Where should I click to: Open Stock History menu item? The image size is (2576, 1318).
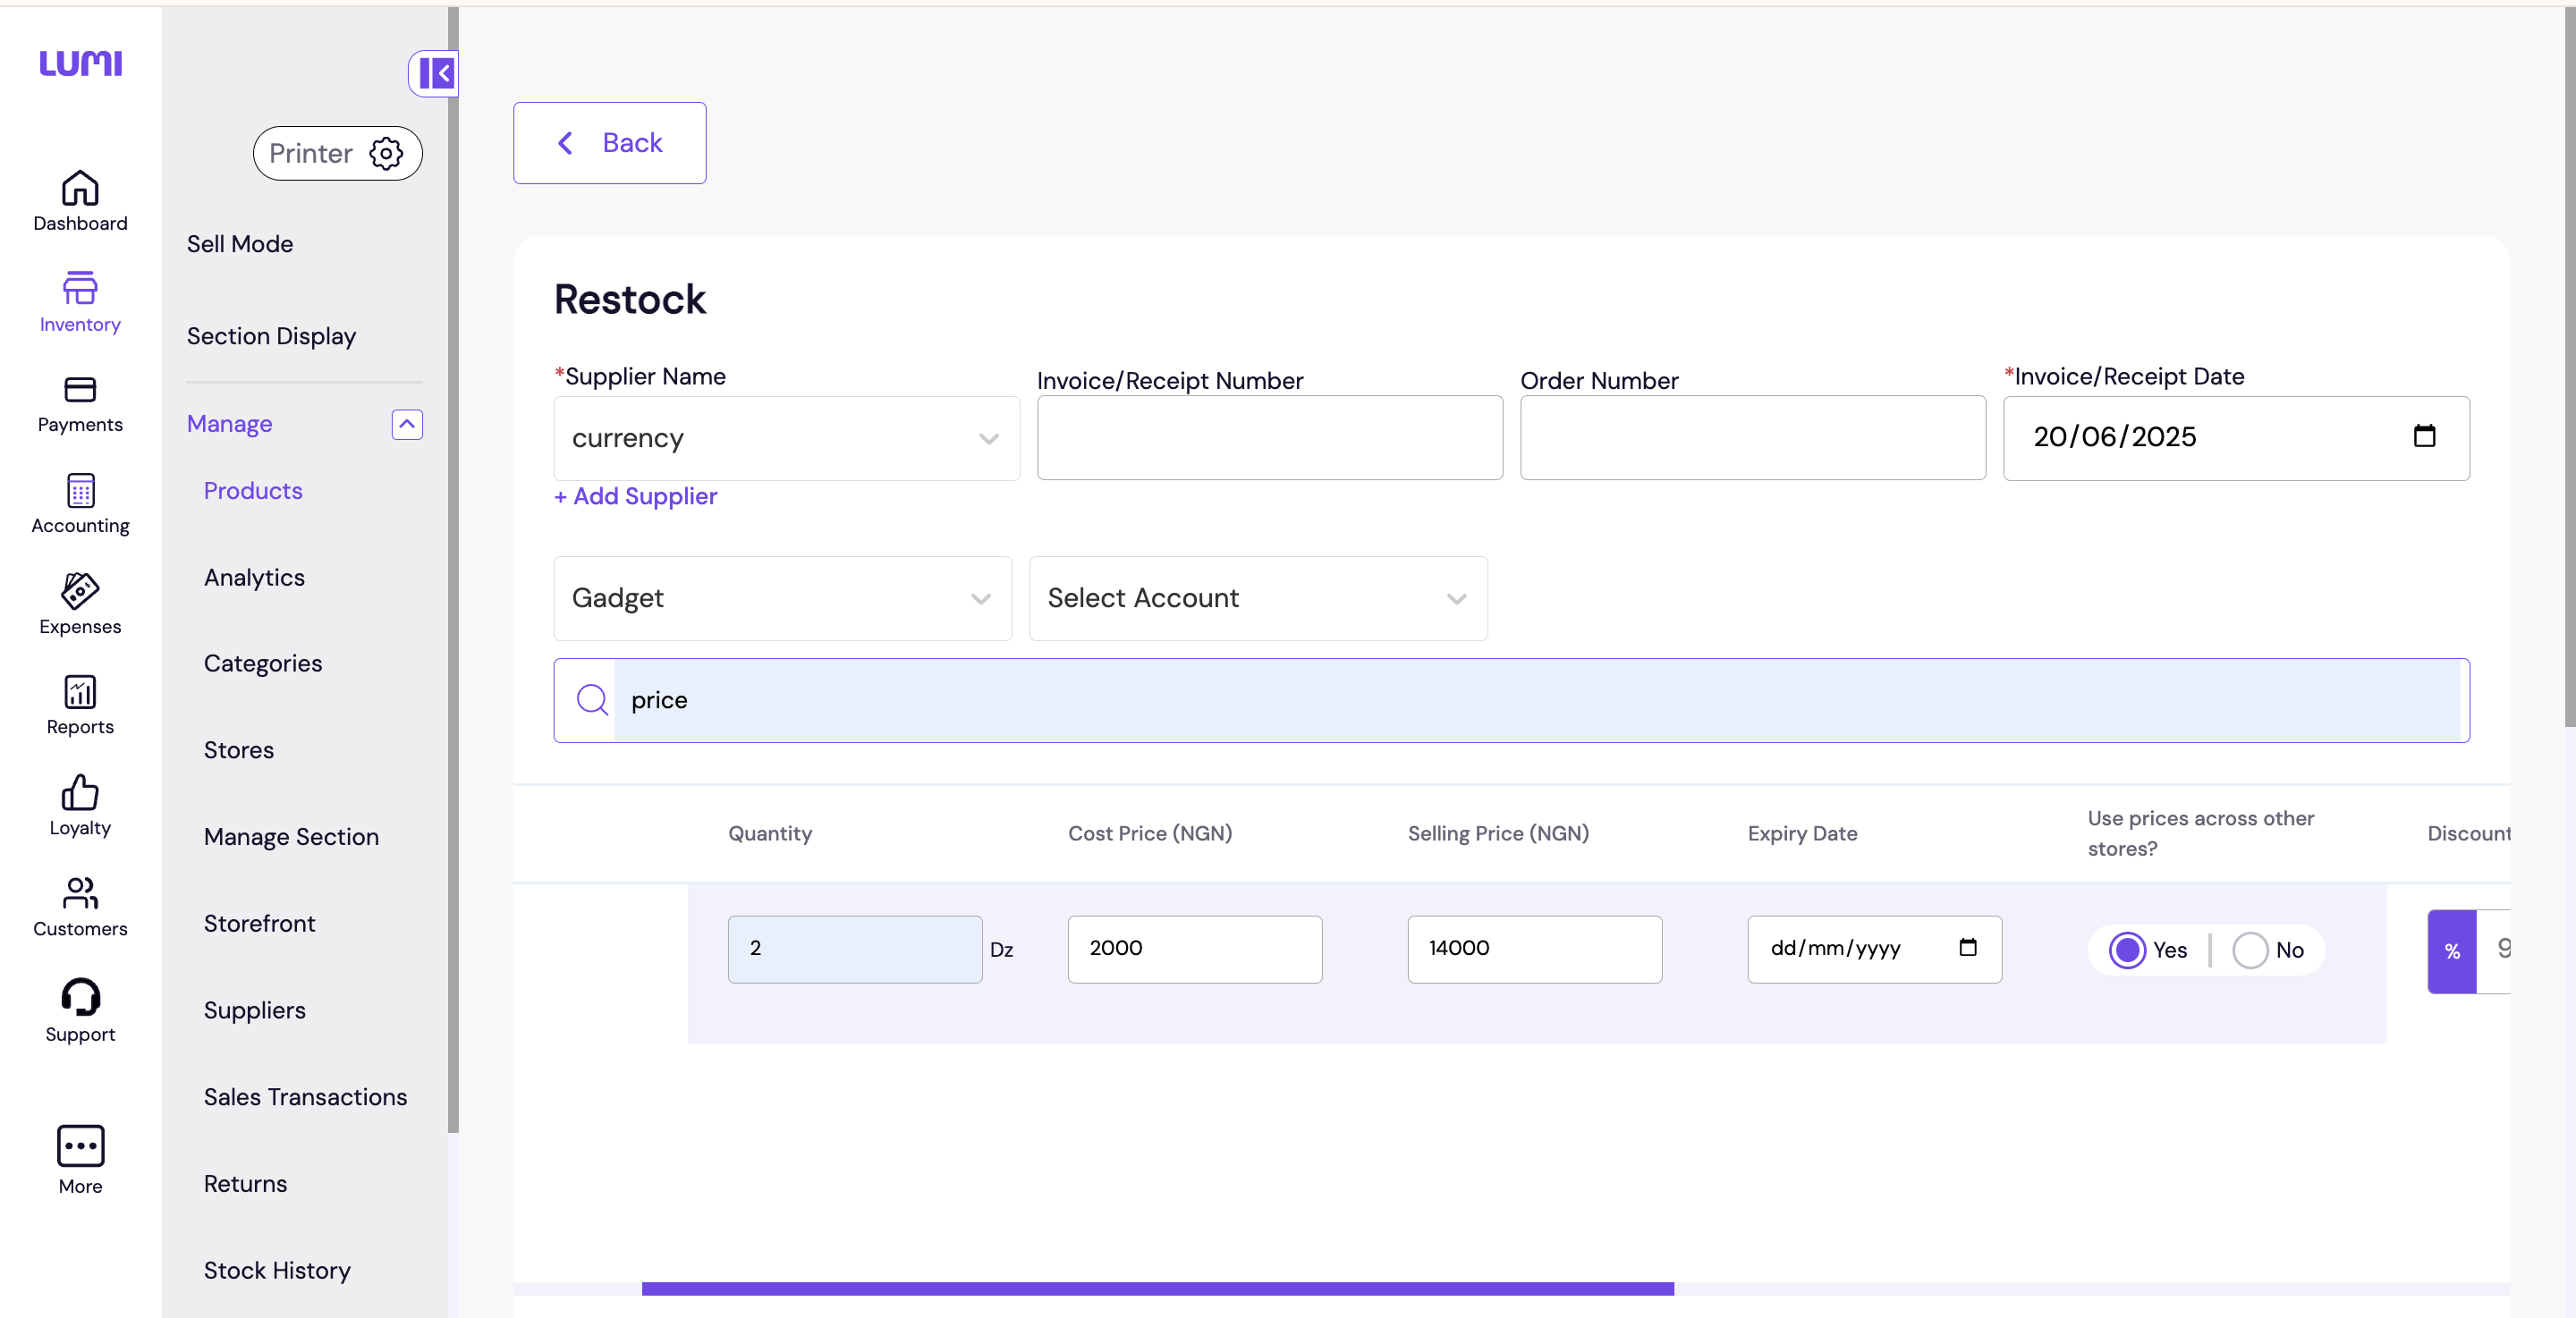277,1270
